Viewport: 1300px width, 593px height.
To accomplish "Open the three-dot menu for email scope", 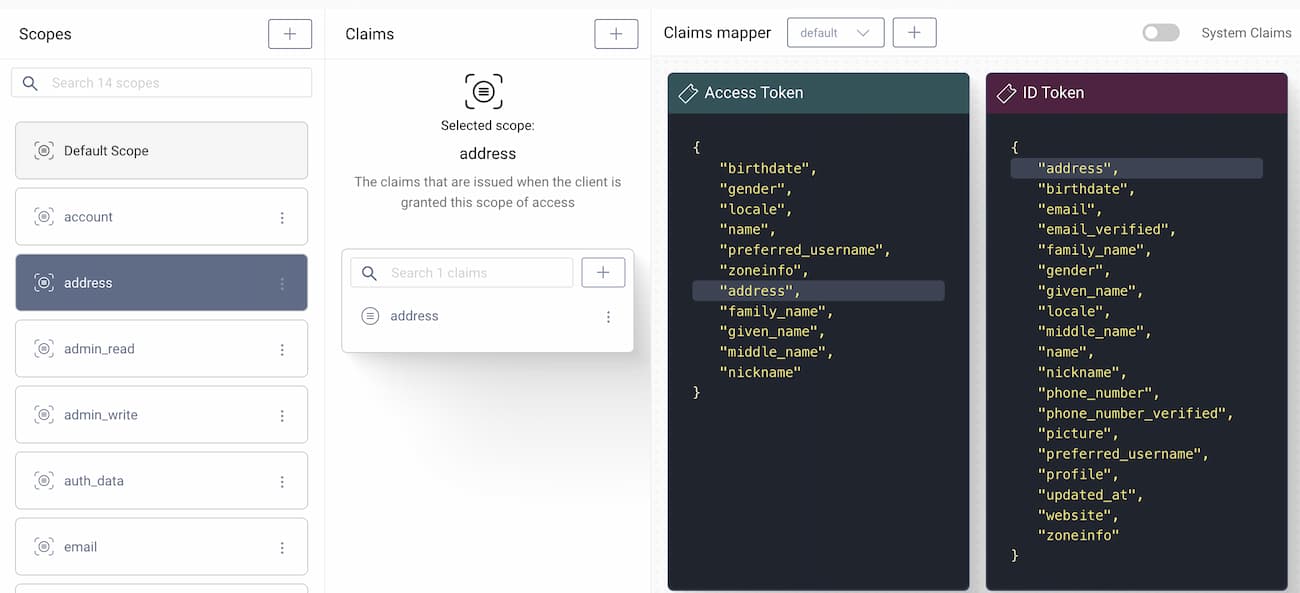I will [282, 548].
